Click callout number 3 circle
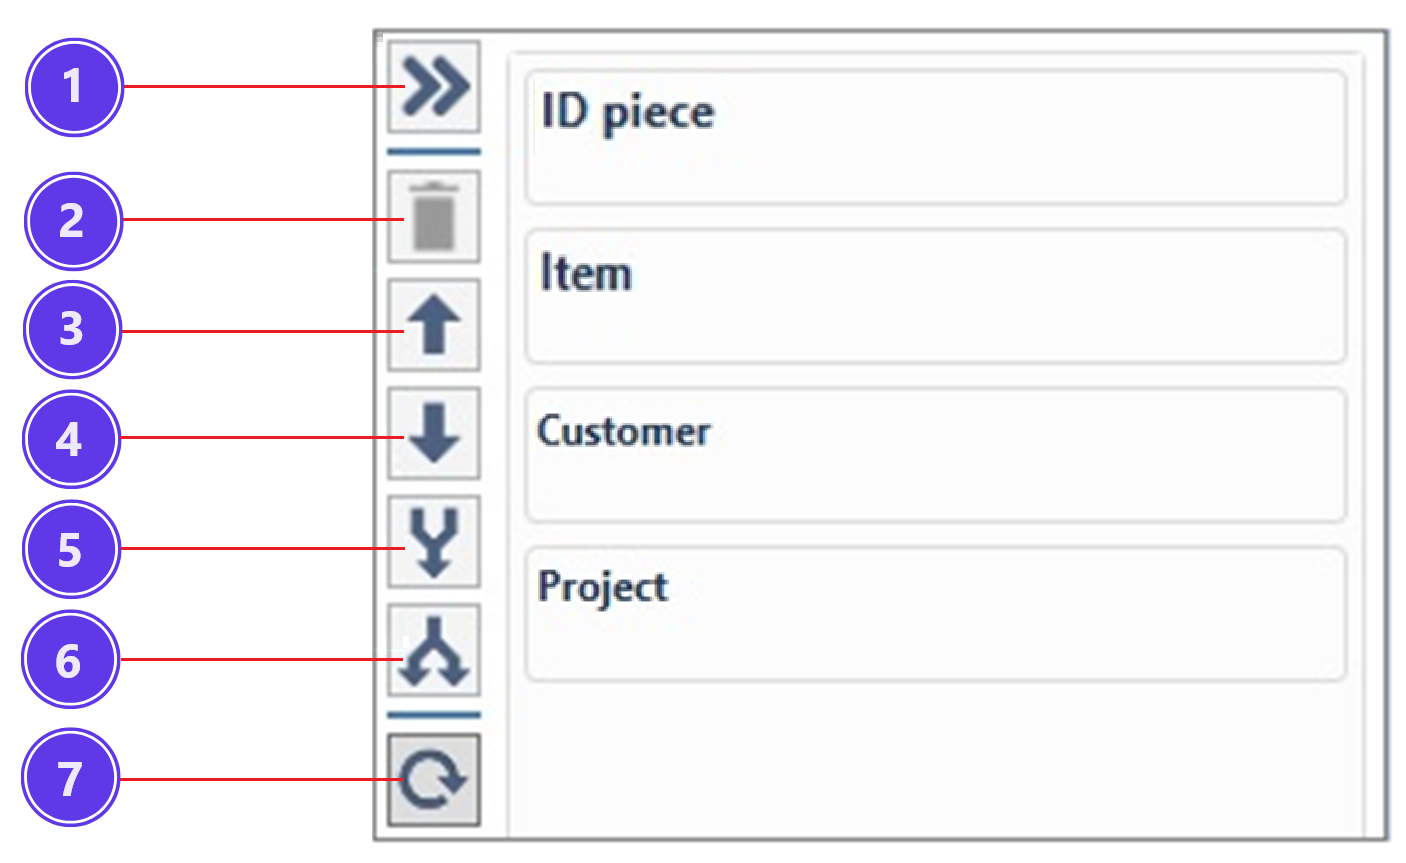 (x=72, y=329)
